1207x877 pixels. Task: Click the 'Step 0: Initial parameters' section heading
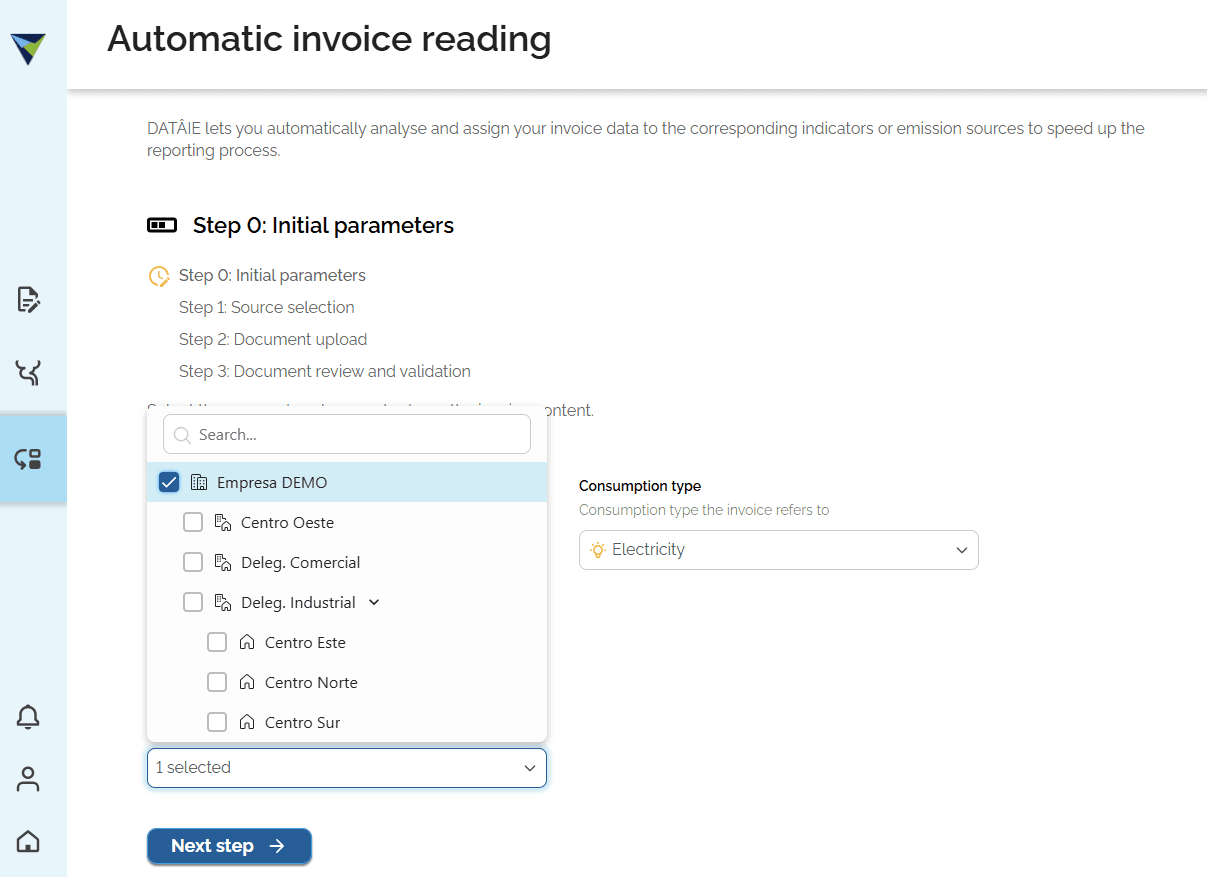point(323,225)
